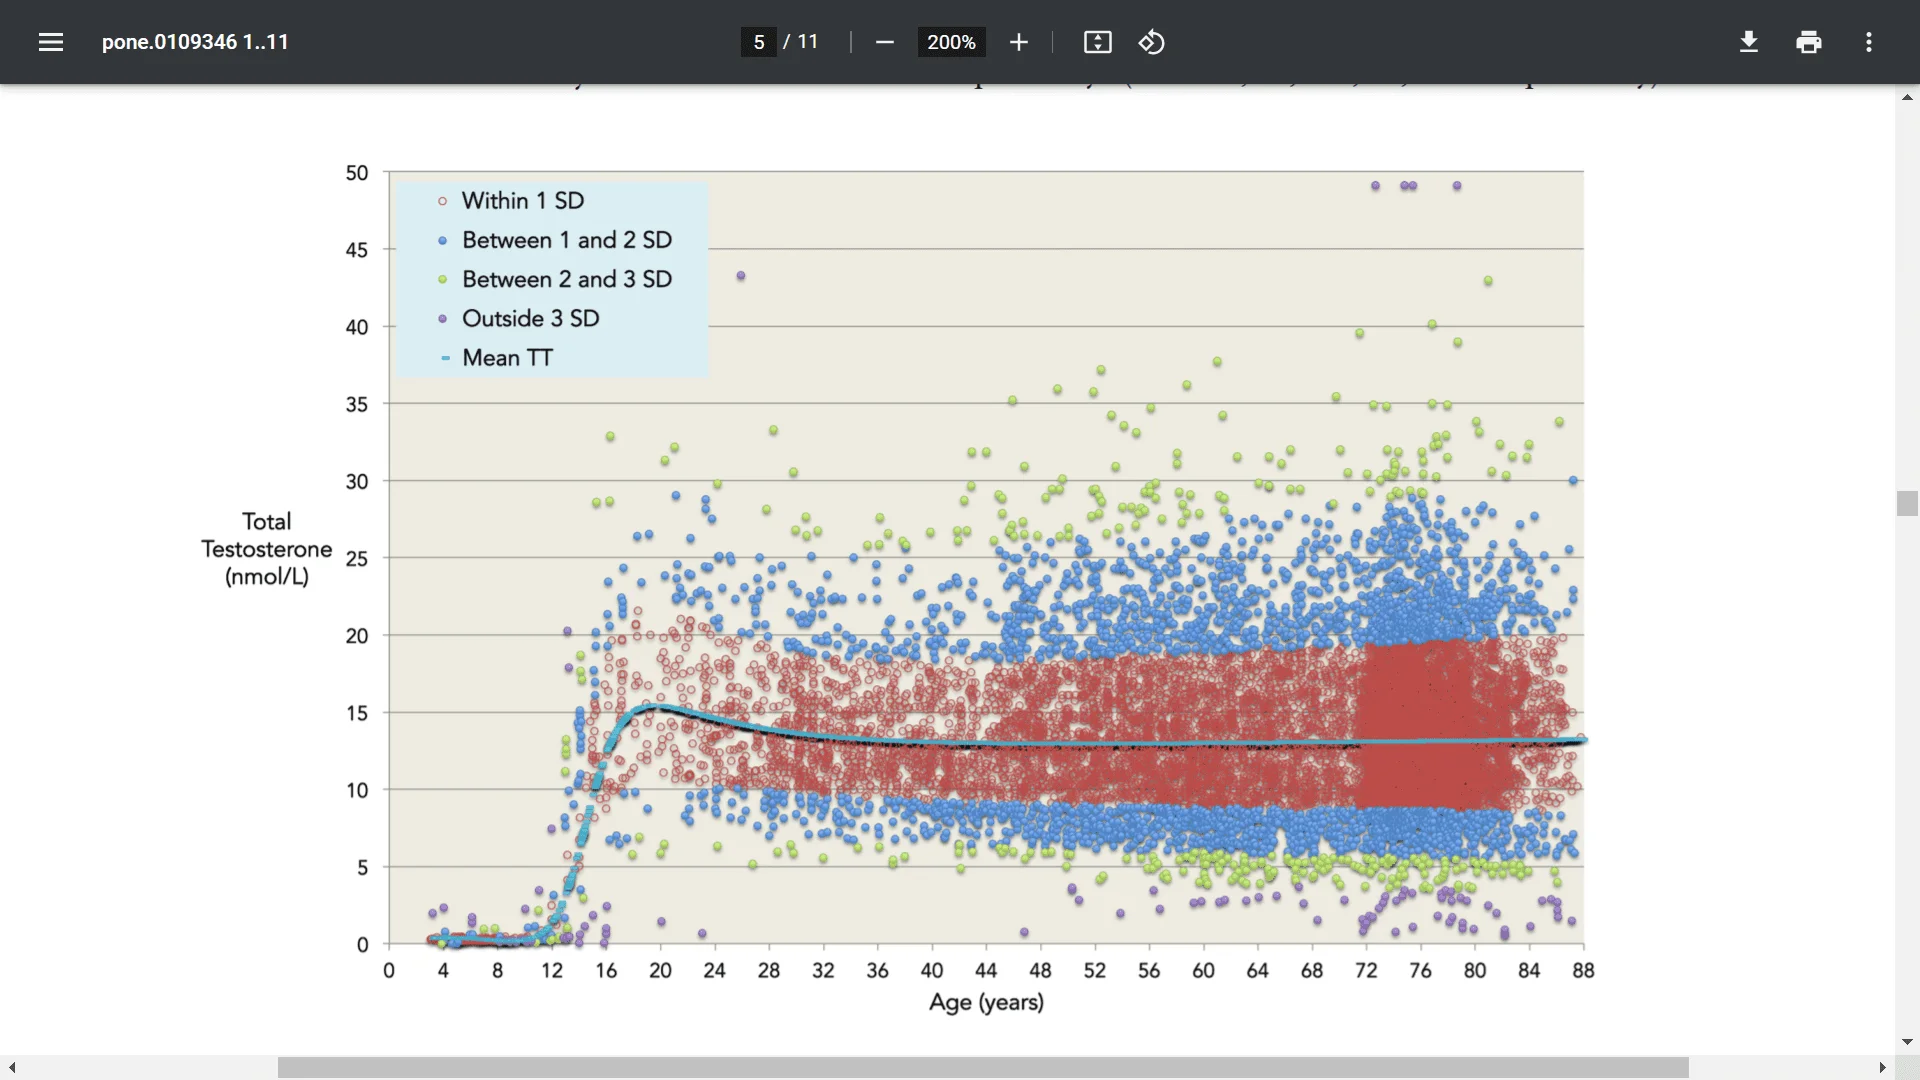This screenshot has width=1920, height=1080.
Task: Click the total page count '/ 11'
Action: pos(801,42)
